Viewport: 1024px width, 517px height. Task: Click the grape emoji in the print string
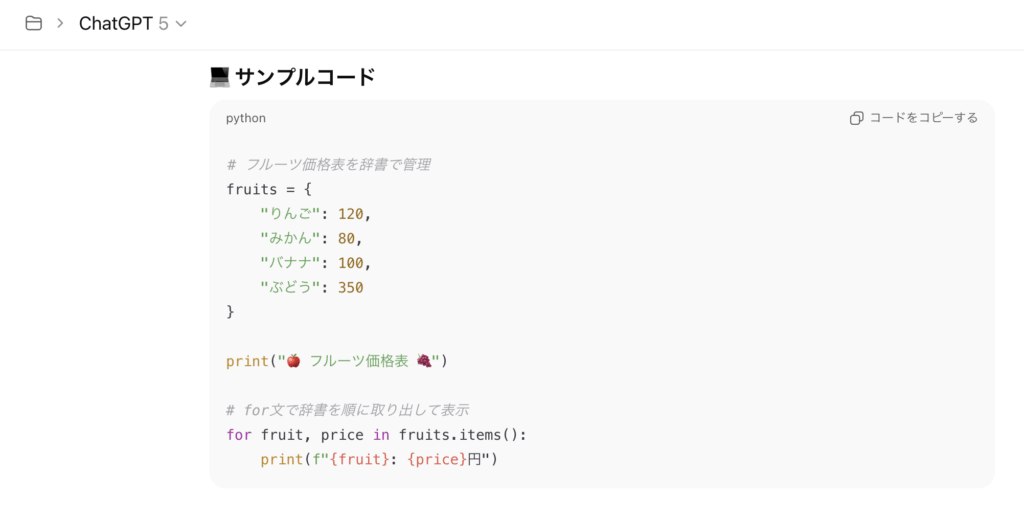[x=424, y=361]
